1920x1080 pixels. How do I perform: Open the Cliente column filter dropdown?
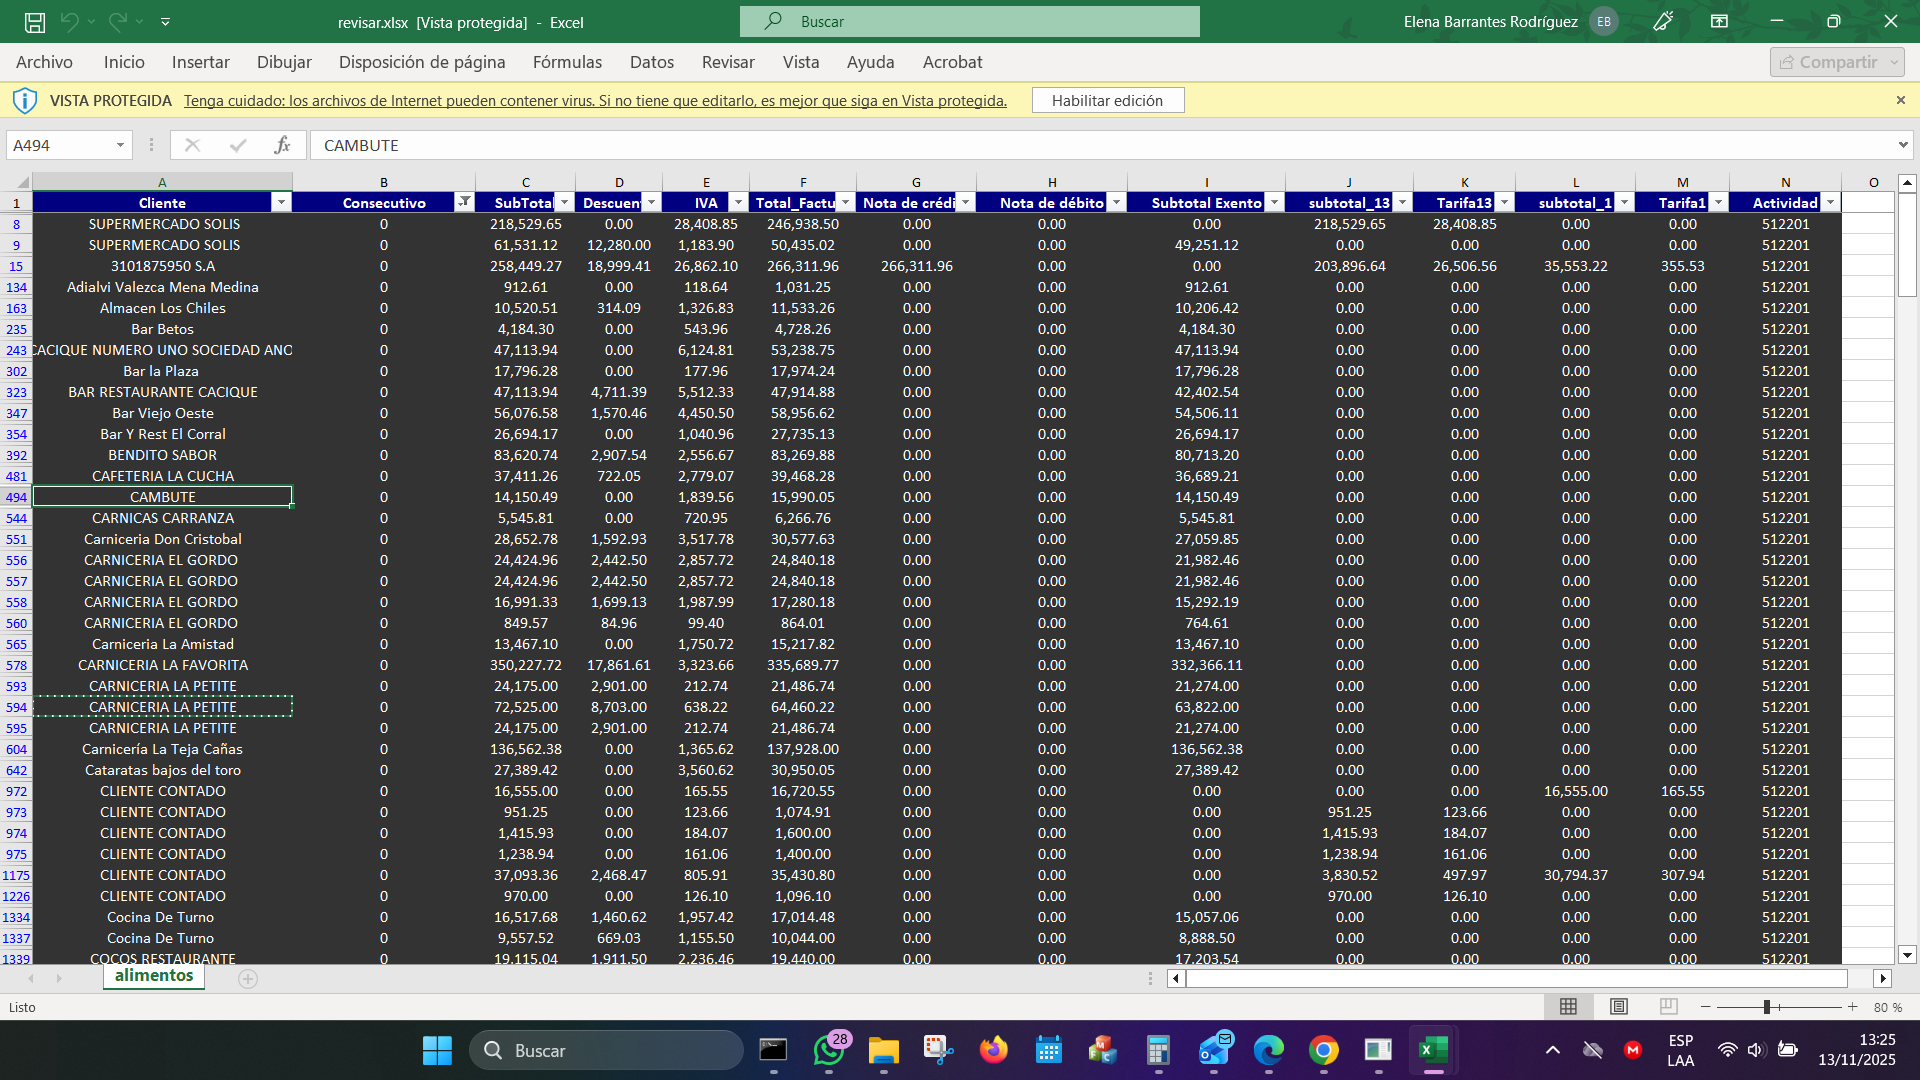tap(281, 202)
